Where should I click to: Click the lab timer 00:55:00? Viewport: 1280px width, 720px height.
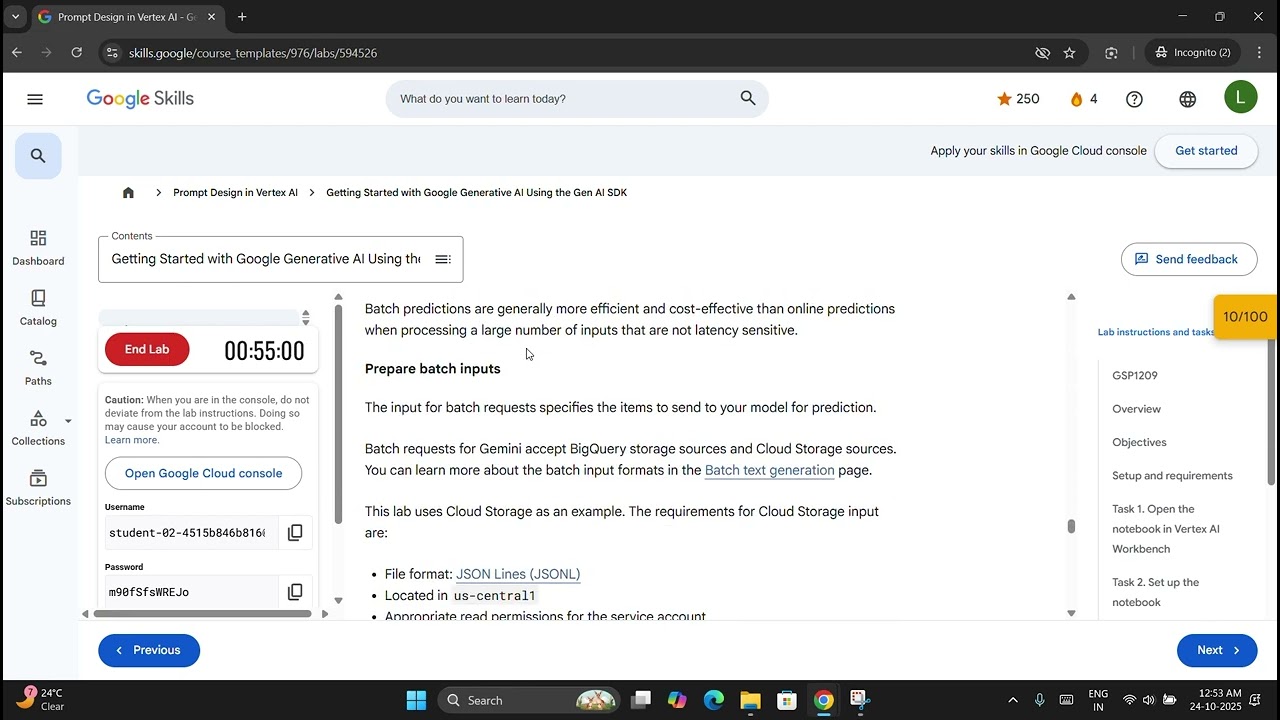click(x=264, y=351)
